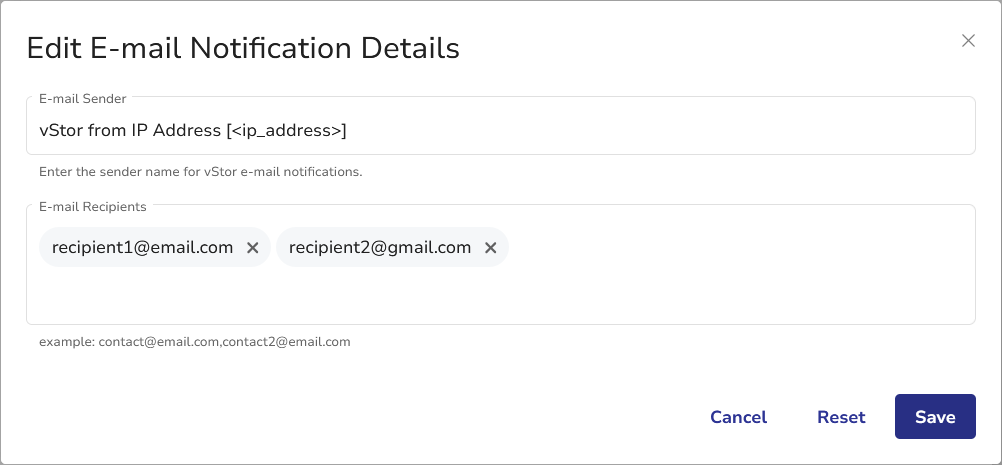The image size is (1002, 465).
Task: Remove recipient1@email.com using its X icon
Action: tap(253, 248)
